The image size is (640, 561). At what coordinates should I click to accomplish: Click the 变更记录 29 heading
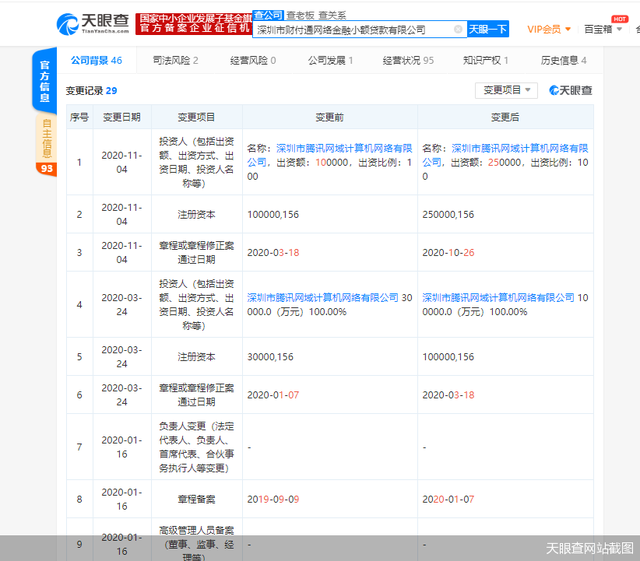coord(91,91)
